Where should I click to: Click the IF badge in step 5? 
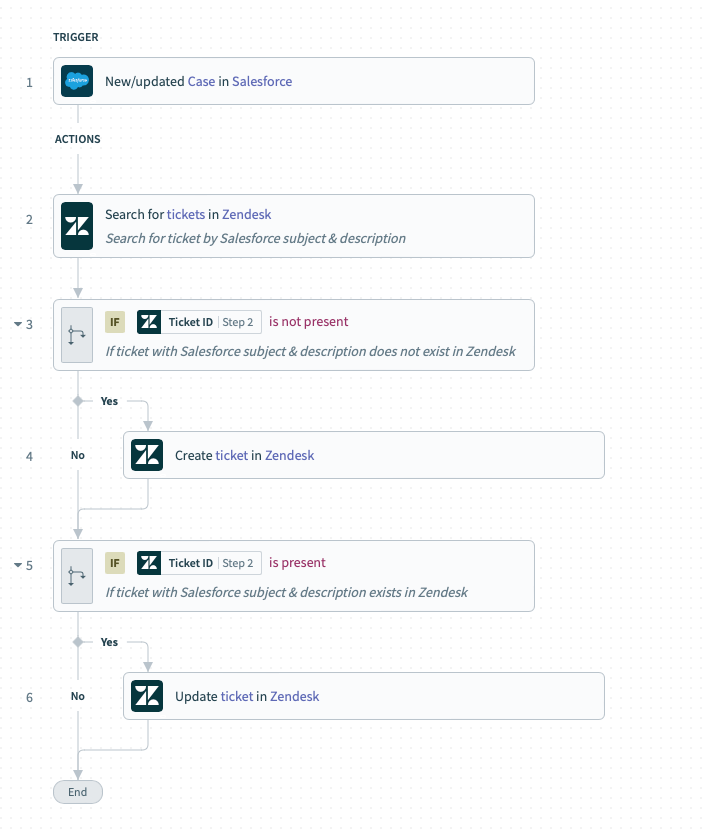[x=115, y=563]
